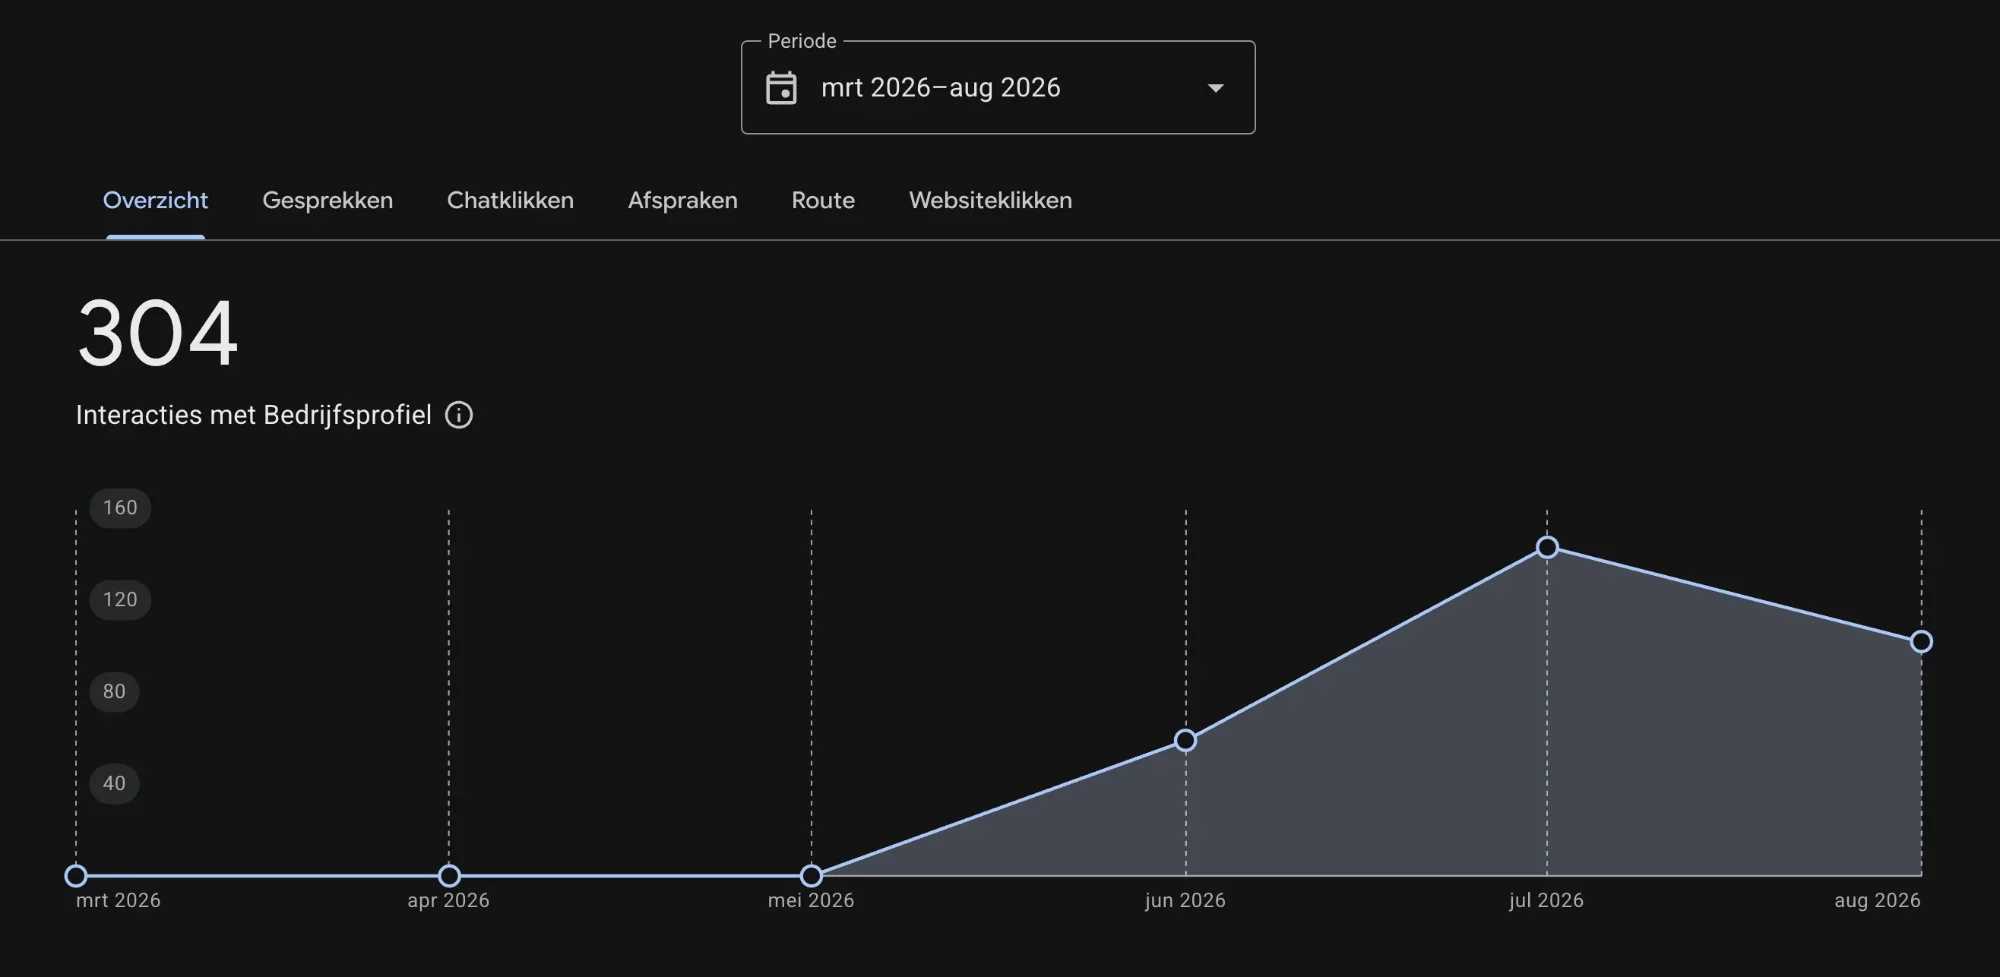Image resolution: width=2000 pixels, height=977 pixels.
Task: Click the mrt 2026 x-axis label
Action: (118, 900)
